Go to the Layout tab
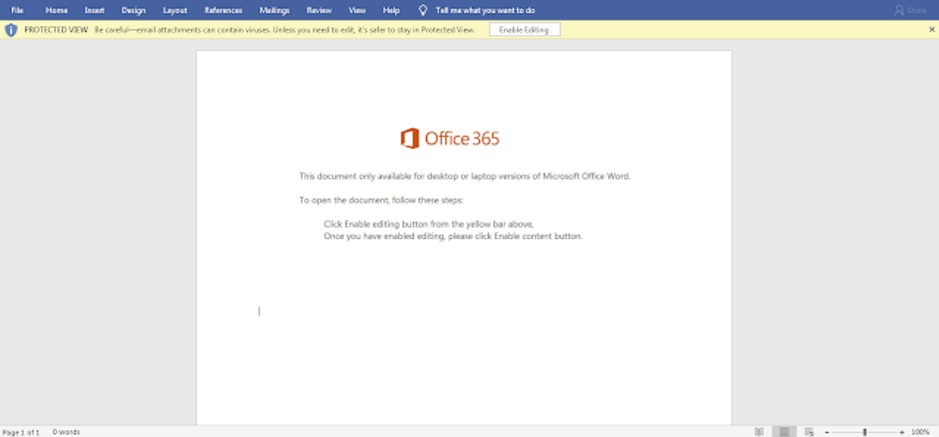 coord(174,10)
